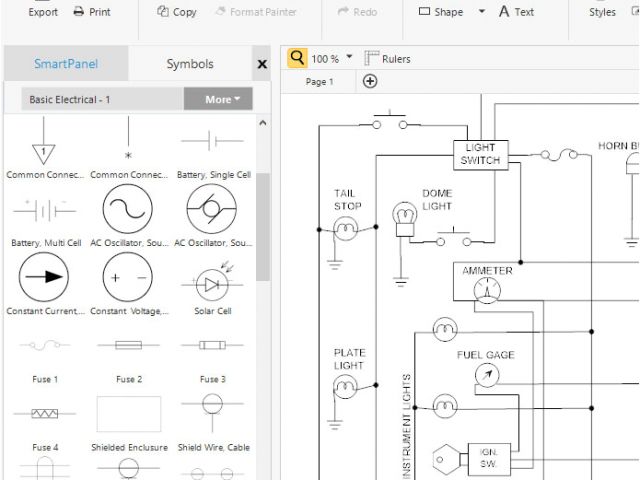Pick the Constant Voltage source symbol

127,278
